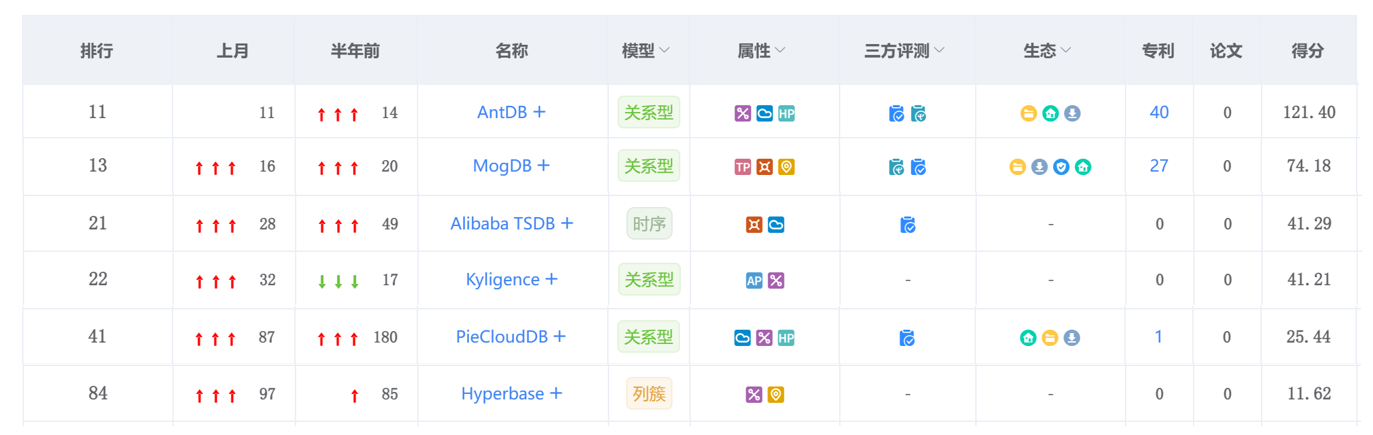Click AntDB's patent count 40
Viewport: 1373px width, 435px height.
pyautogui.click(x=1159, y=112)
